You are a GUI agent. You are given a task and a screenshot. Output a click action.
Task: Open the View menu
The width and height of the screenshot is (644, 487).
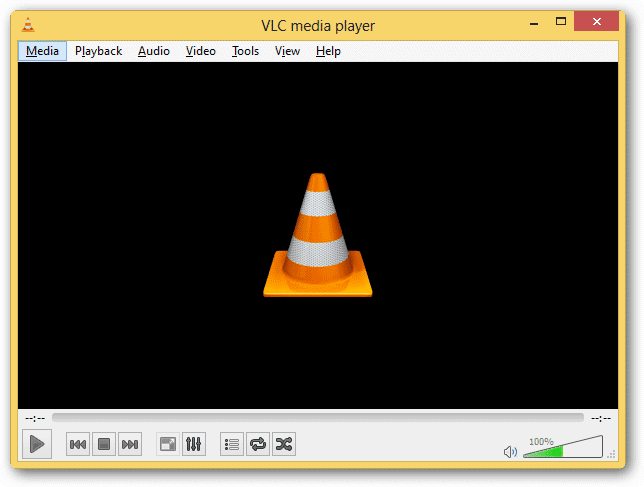click(x=287, y=51)
